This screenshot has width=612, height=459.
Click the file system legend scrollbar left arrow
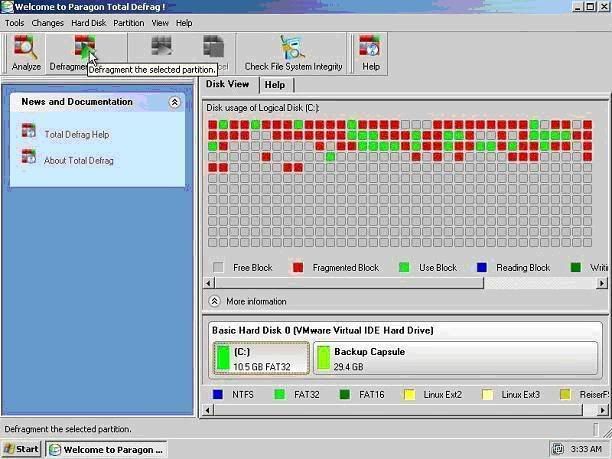pyautogui.click(x=208, y=410)
